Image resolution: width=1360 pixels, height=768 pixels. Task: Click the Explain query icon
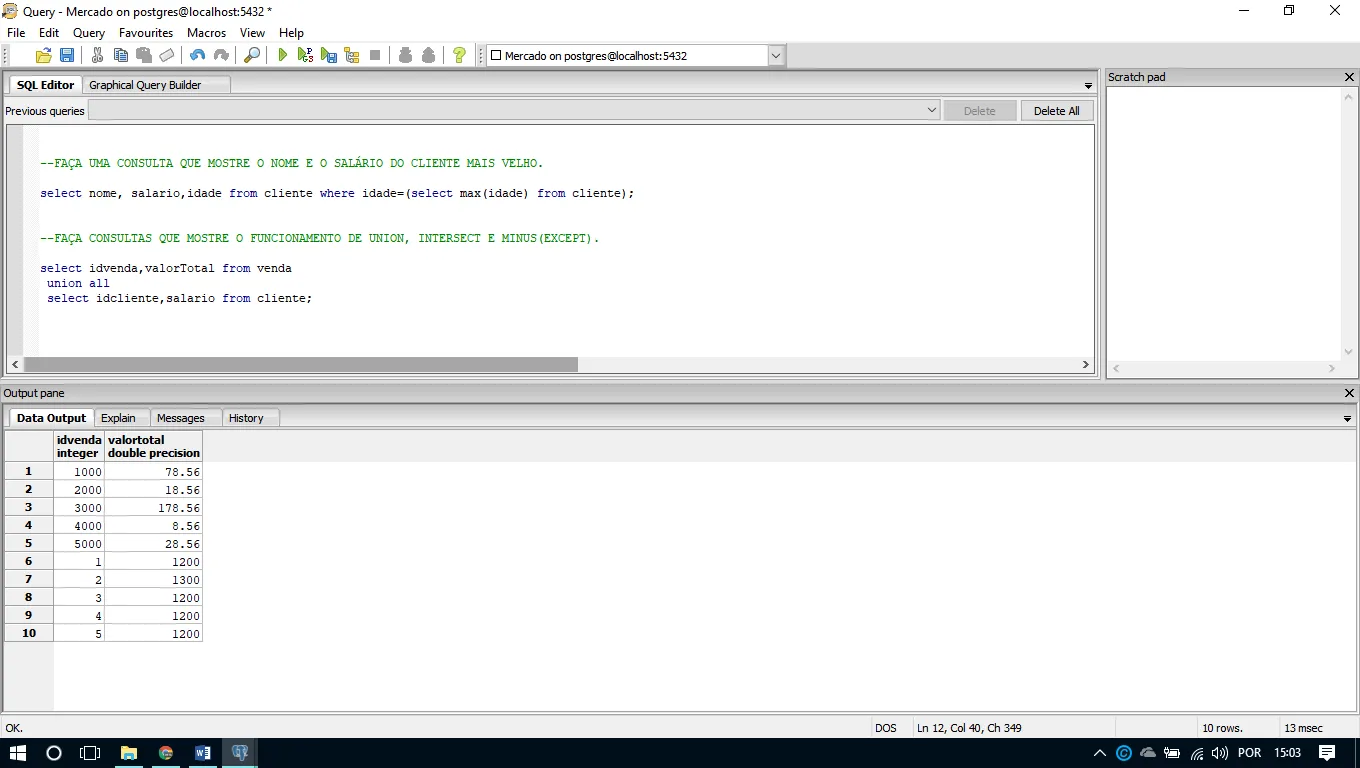351,56
